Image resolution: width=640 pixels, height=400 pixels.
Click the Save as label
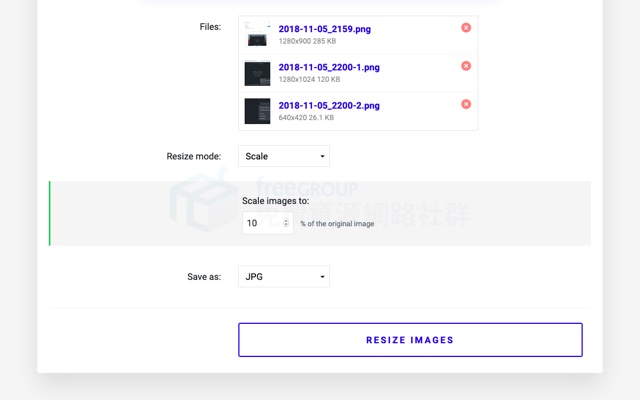[204, 277]
